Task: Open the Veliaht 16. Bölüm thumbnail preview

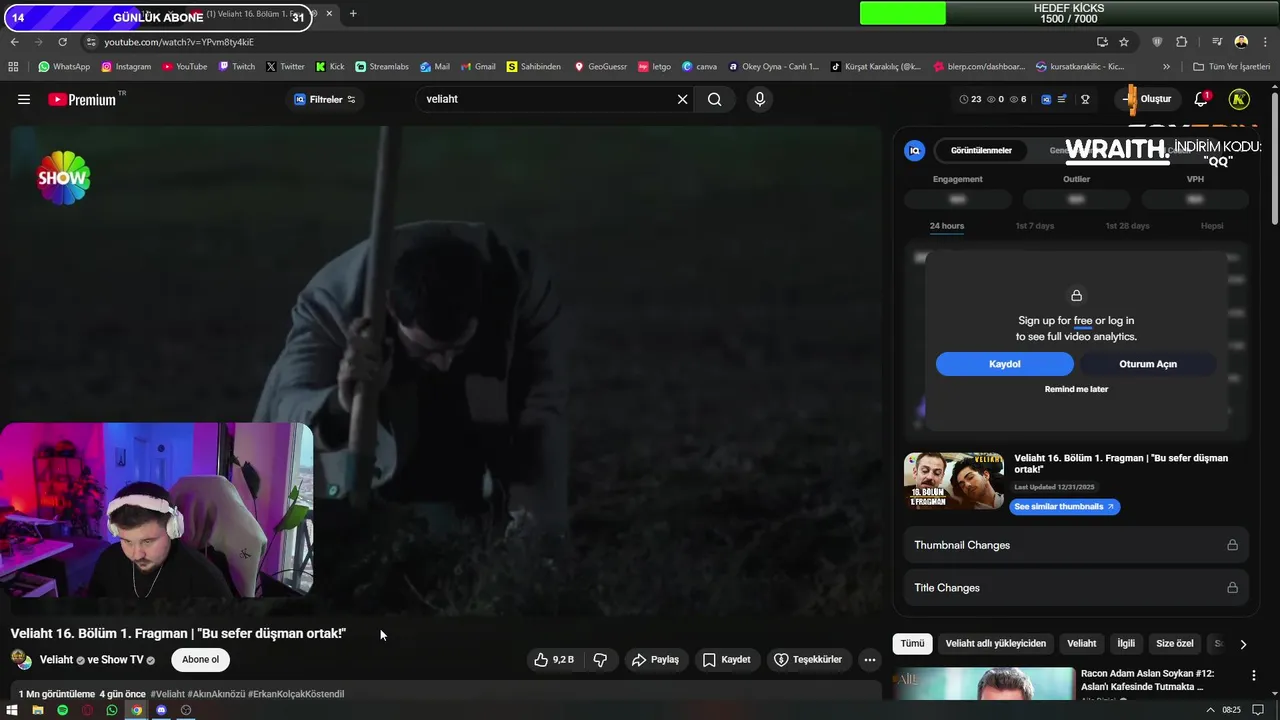Action: point(954,481)
